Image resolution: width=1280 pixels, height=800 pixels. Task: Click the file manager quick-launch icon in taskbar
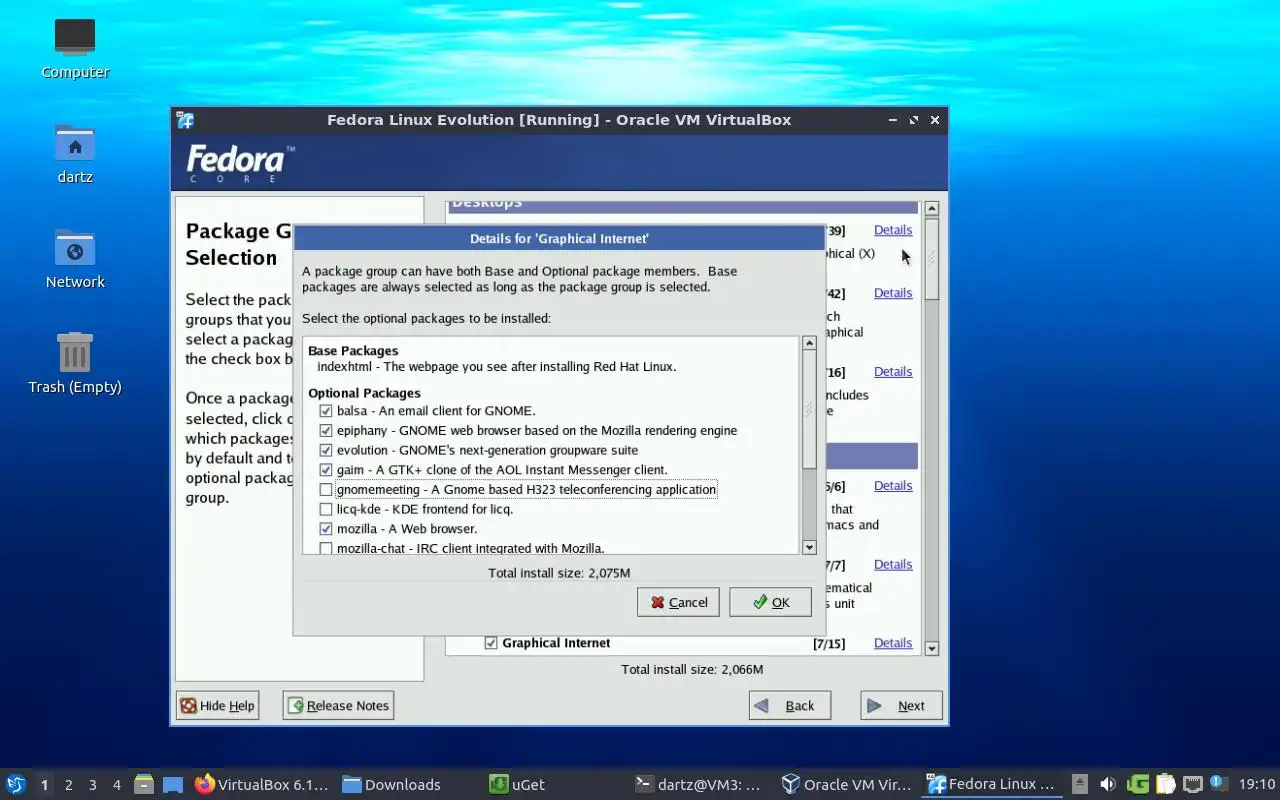click(144, 785)
